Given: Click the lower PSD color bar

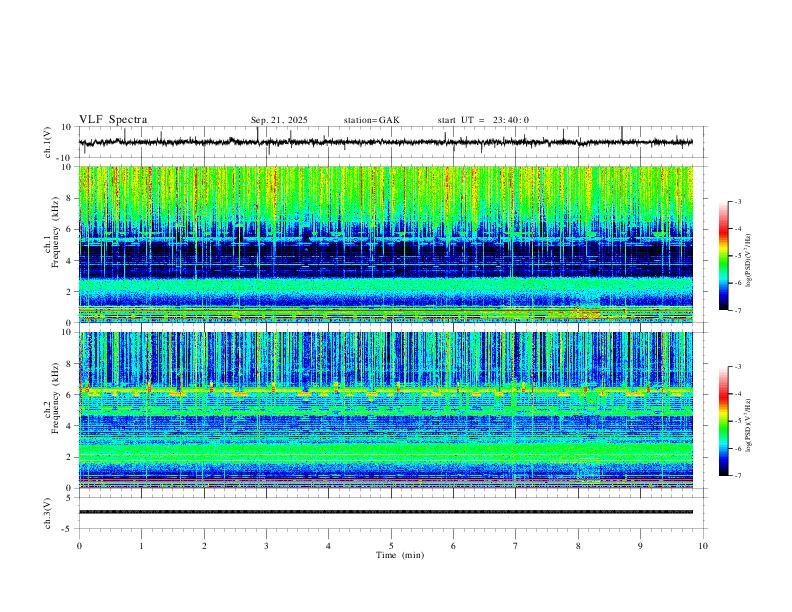Looking at the screenshot, I should point(724,421).
